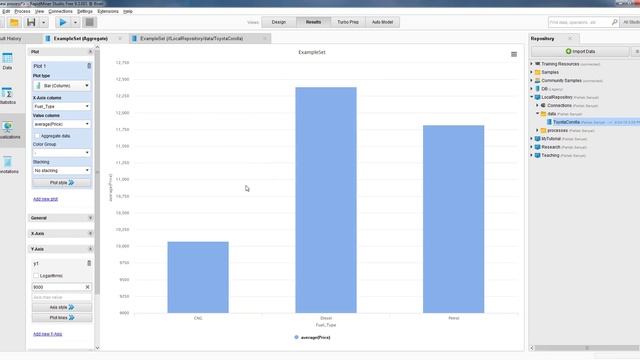Screen dimensions: 640x360
Task: Click the Add new plot link
Action: (x=45, y=199)
